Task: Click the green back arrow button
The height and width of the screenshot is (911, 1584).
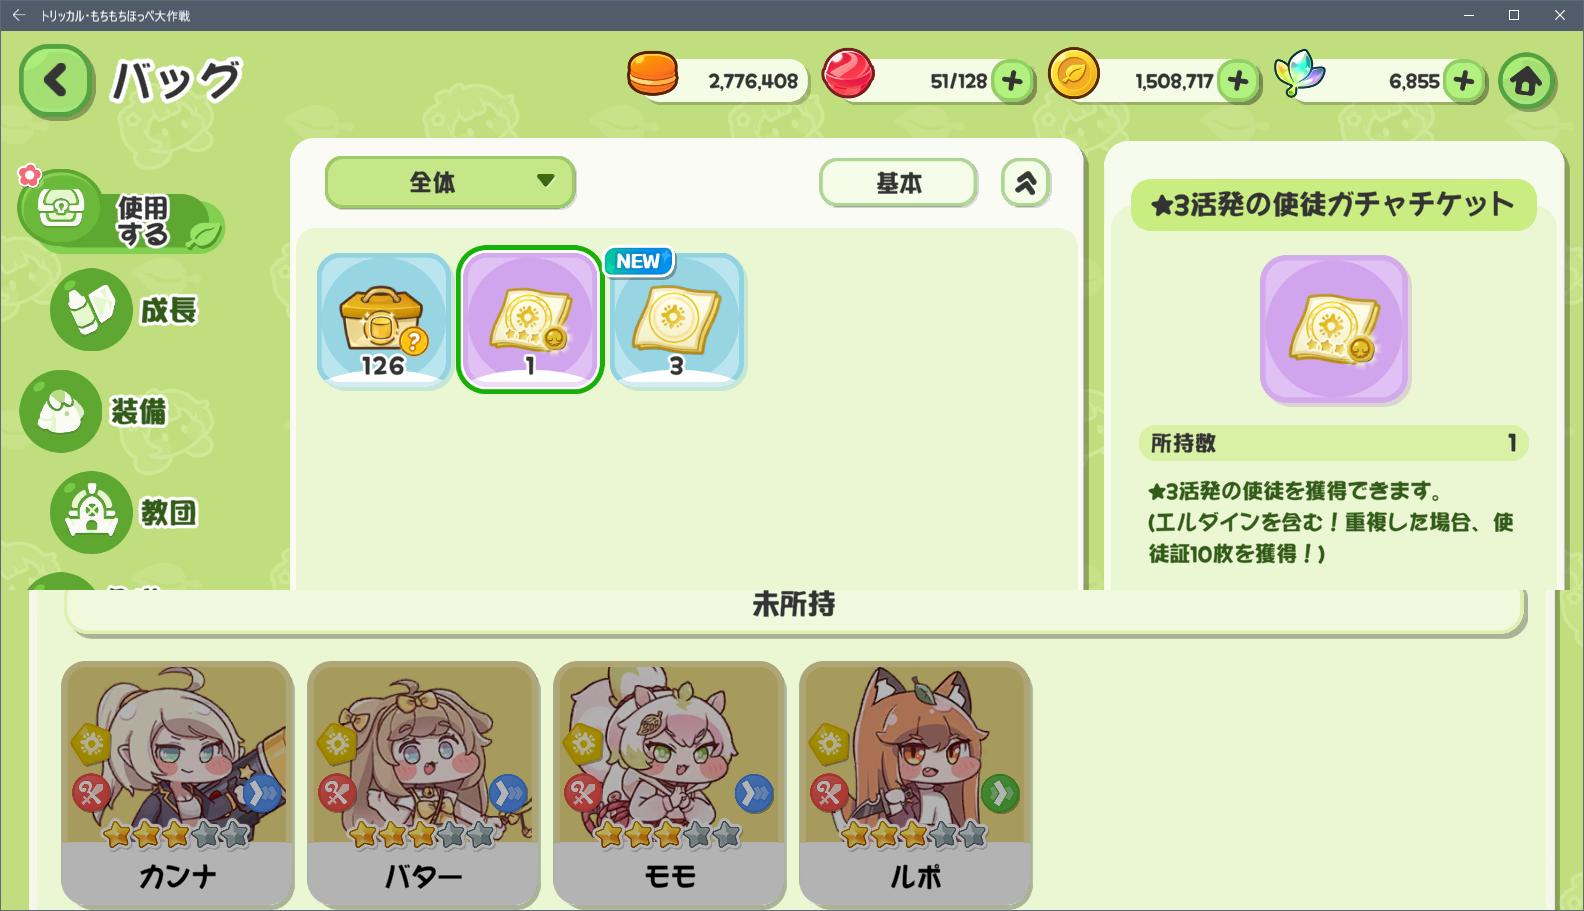Action: pos(56,81)
